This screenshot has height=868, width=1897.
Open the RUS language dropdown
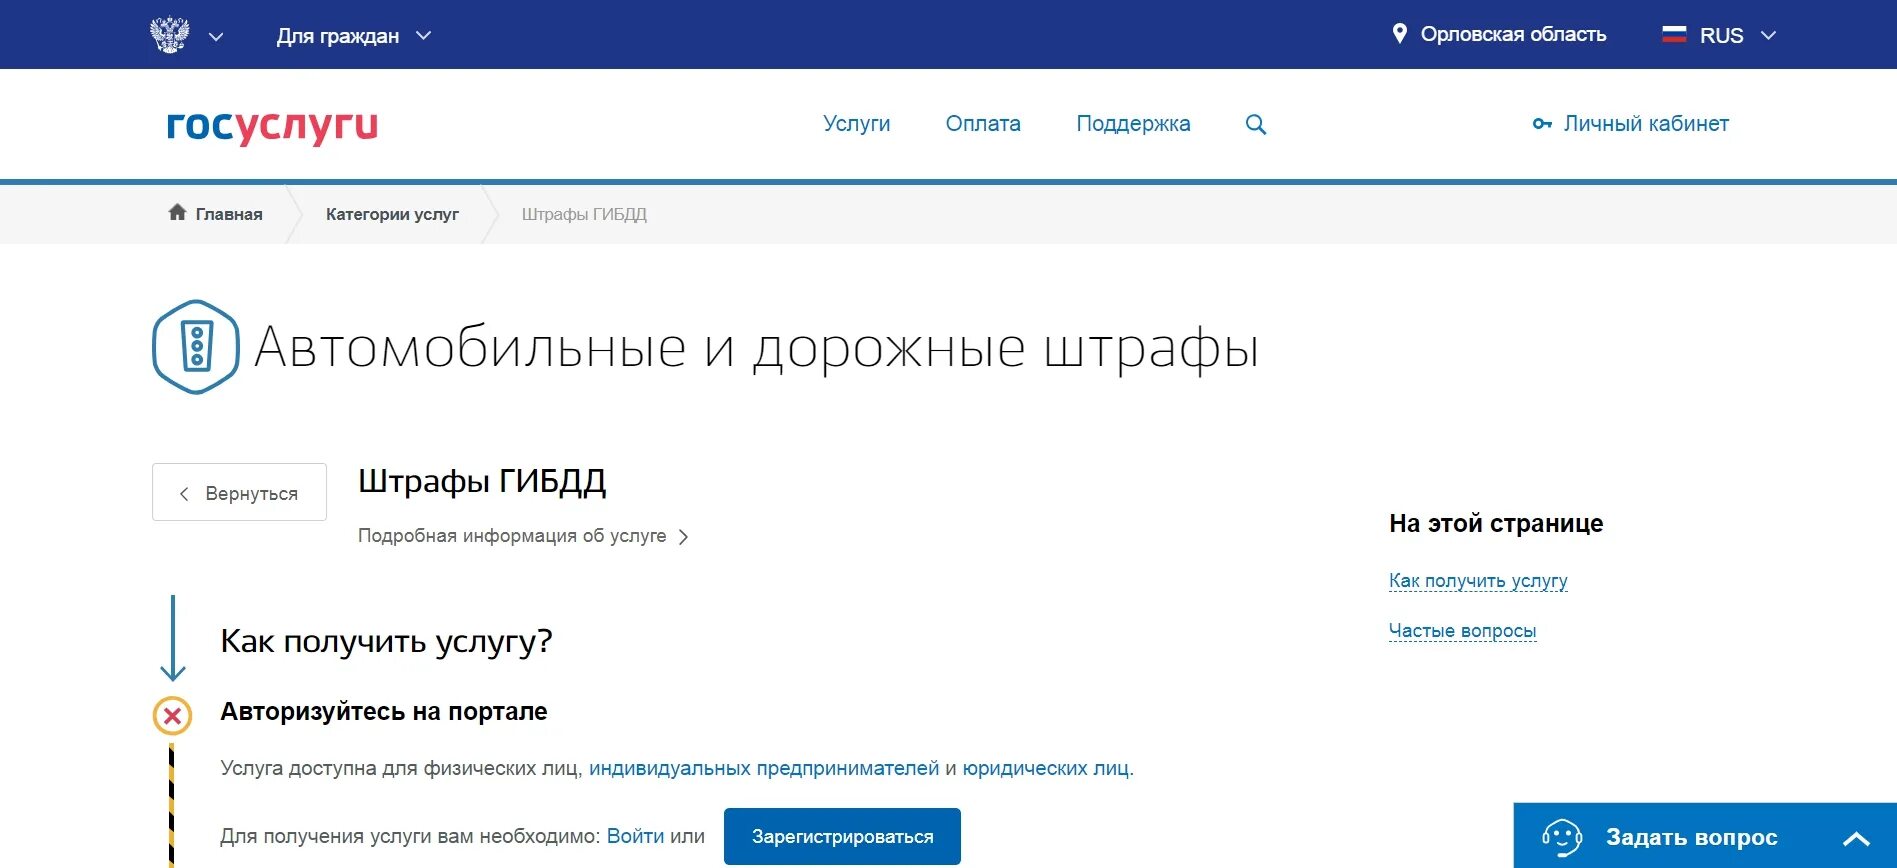tap(1719, 35)
